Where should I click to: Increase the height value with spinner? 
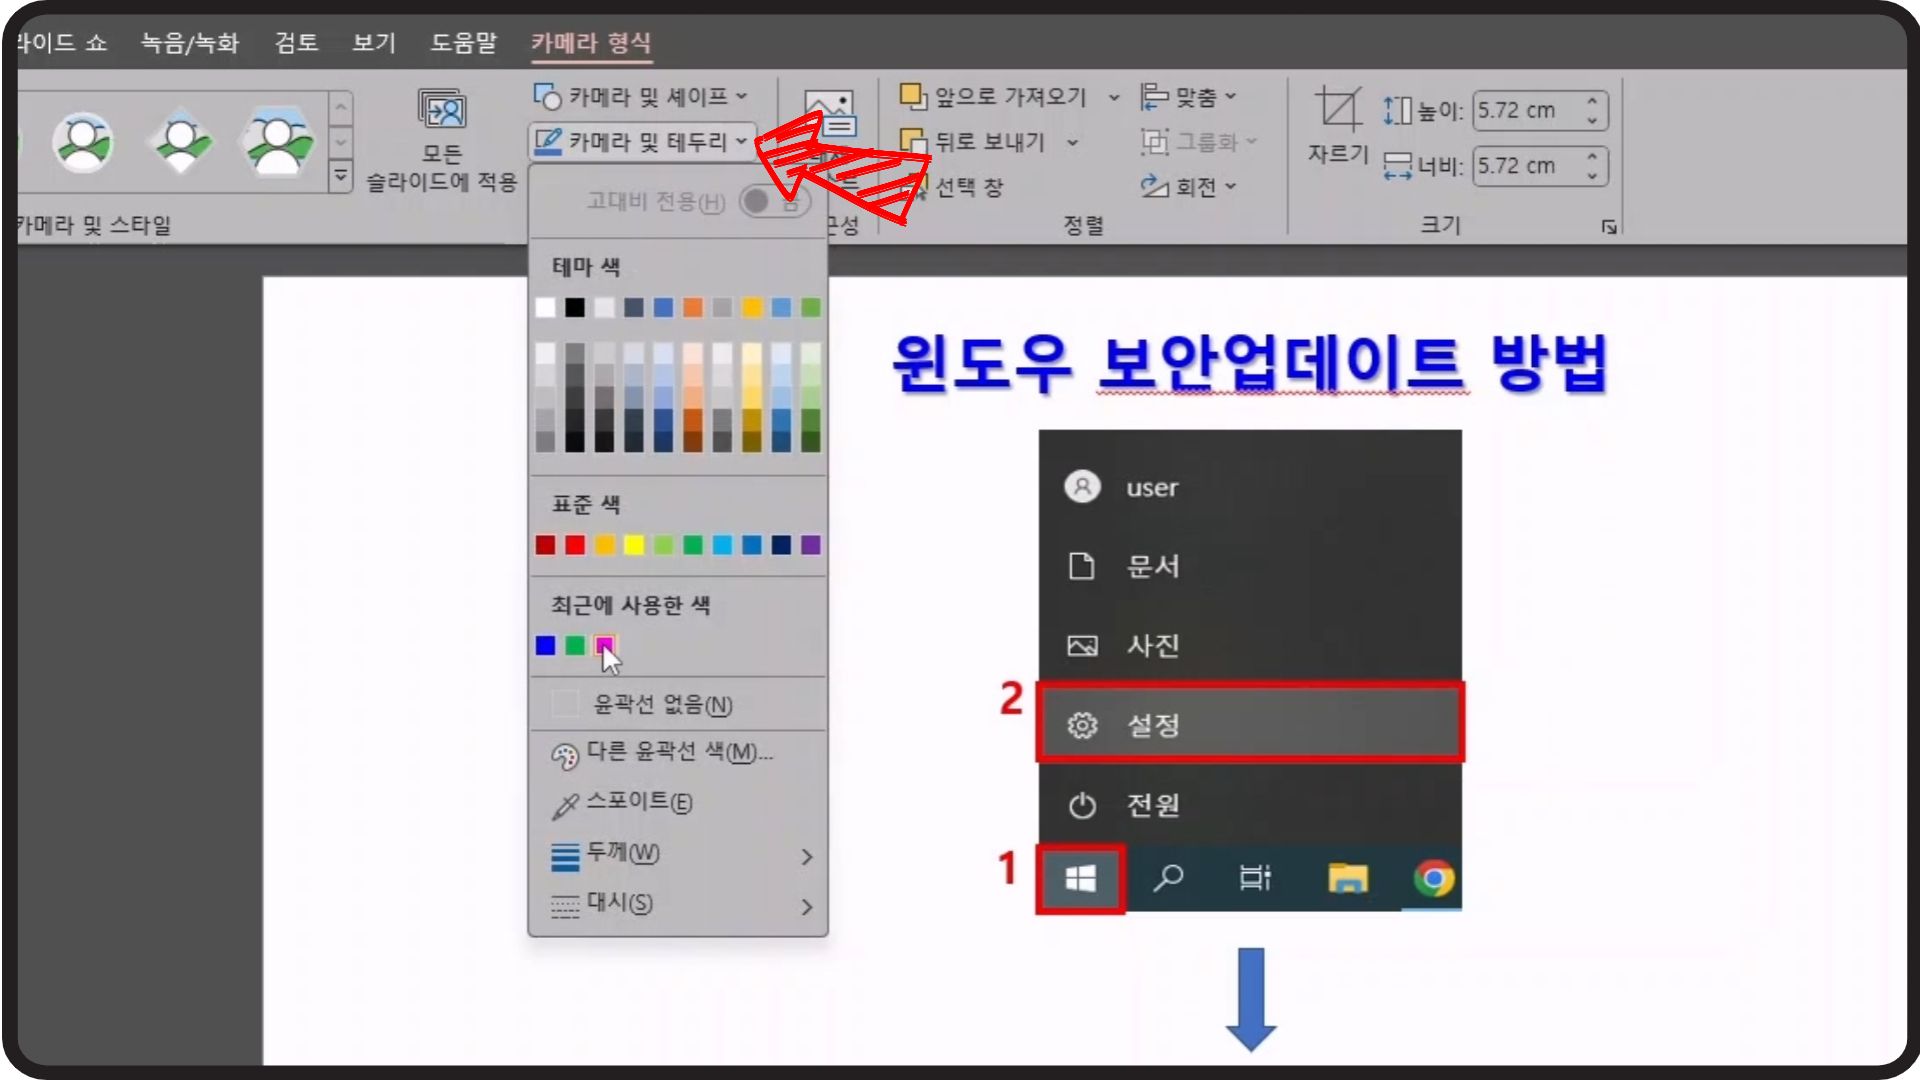point(1591,101)
